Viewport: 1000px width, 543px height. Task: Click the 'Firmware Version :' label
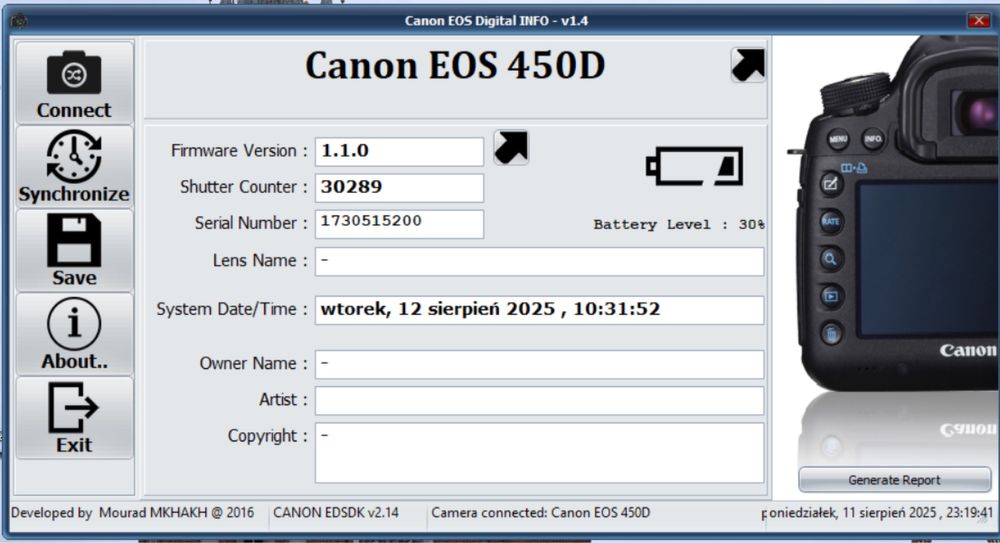point(239,151)
